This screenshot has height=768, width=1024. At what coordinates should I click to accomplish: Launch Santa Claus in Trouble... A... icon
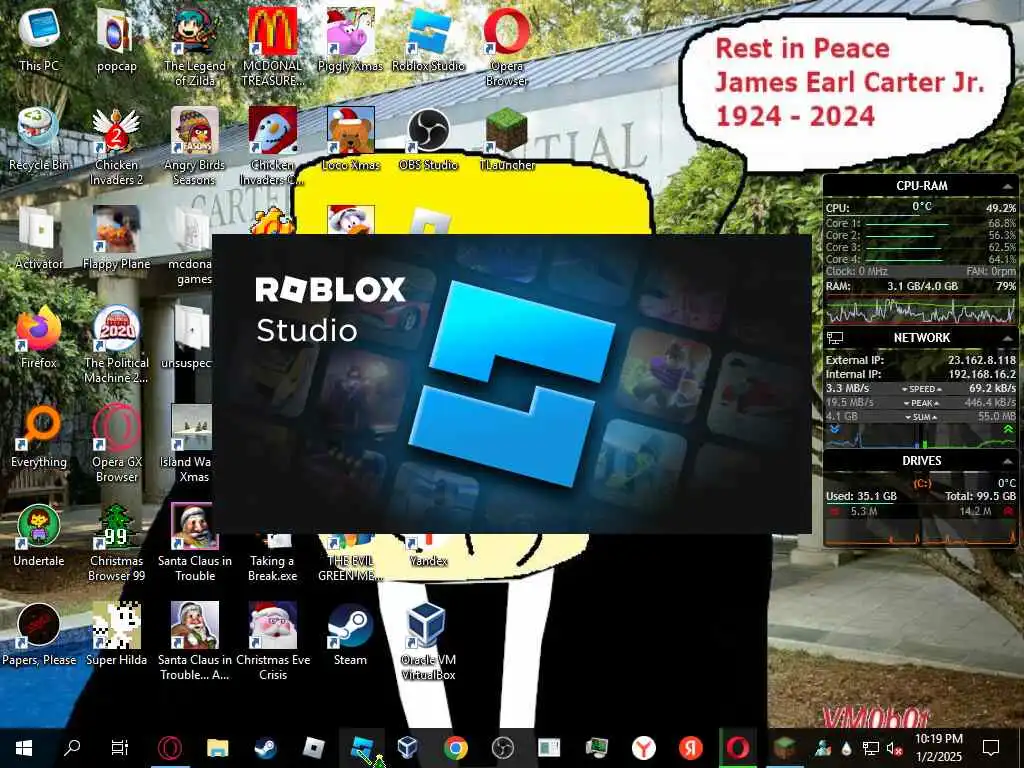coord(195,641)
